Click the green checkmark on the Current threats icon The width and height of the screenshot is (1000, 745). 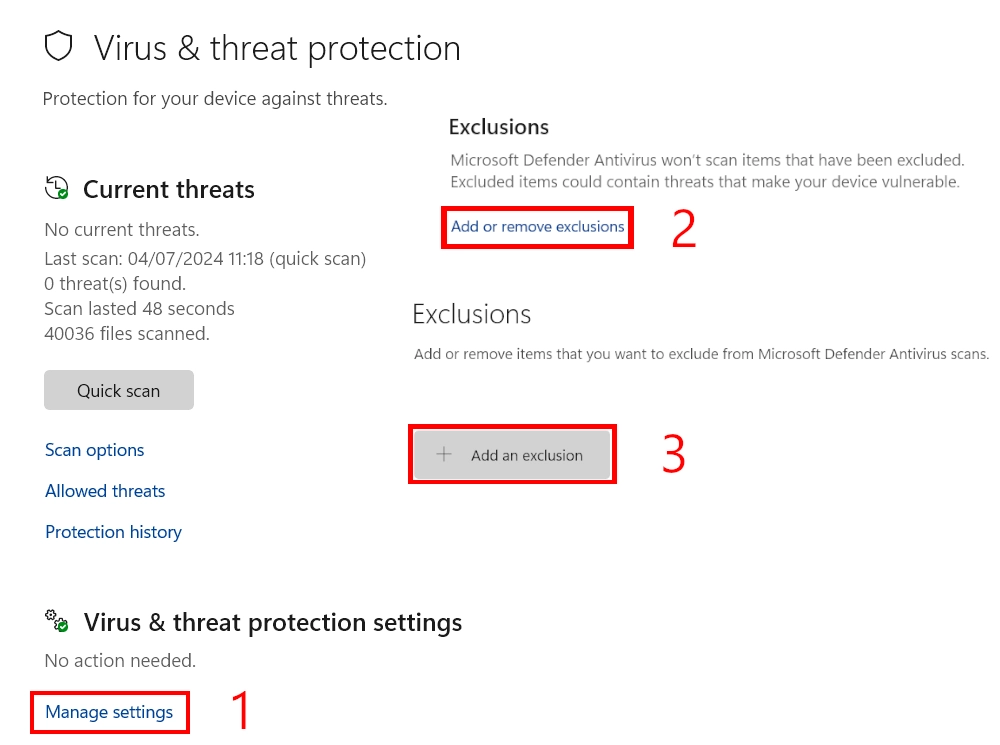tap(64, 195)
